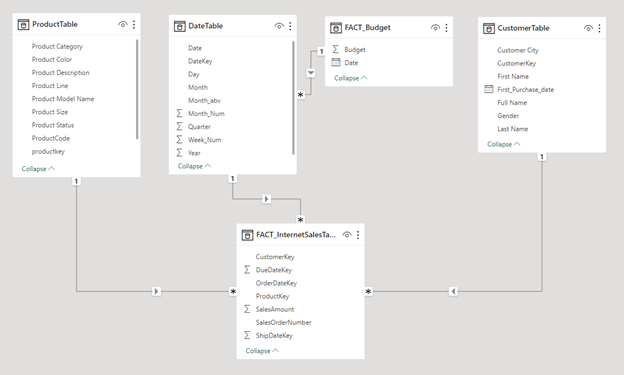The height and width of the screenshot is (375, 624).
Task: Select the Product Color field
Action: point(52,59)
